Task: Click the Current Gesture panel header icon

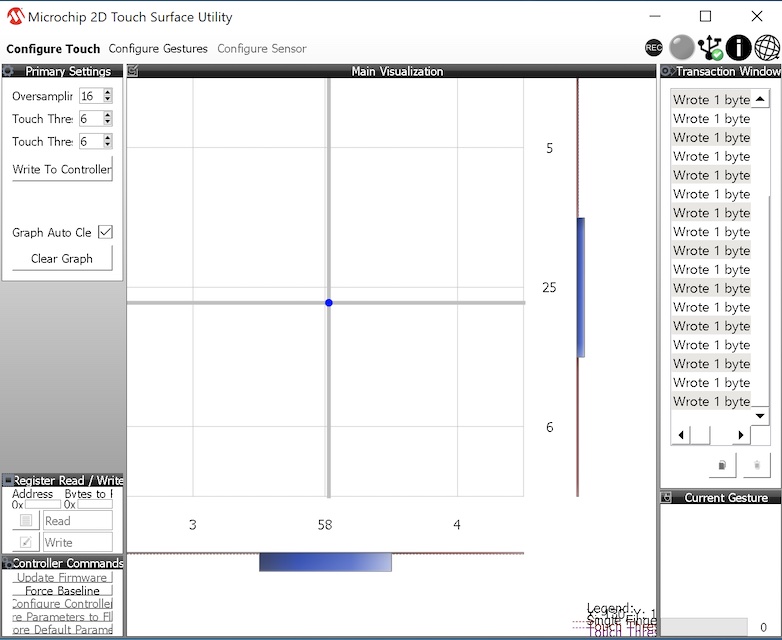Action: [x=666, y=497]
